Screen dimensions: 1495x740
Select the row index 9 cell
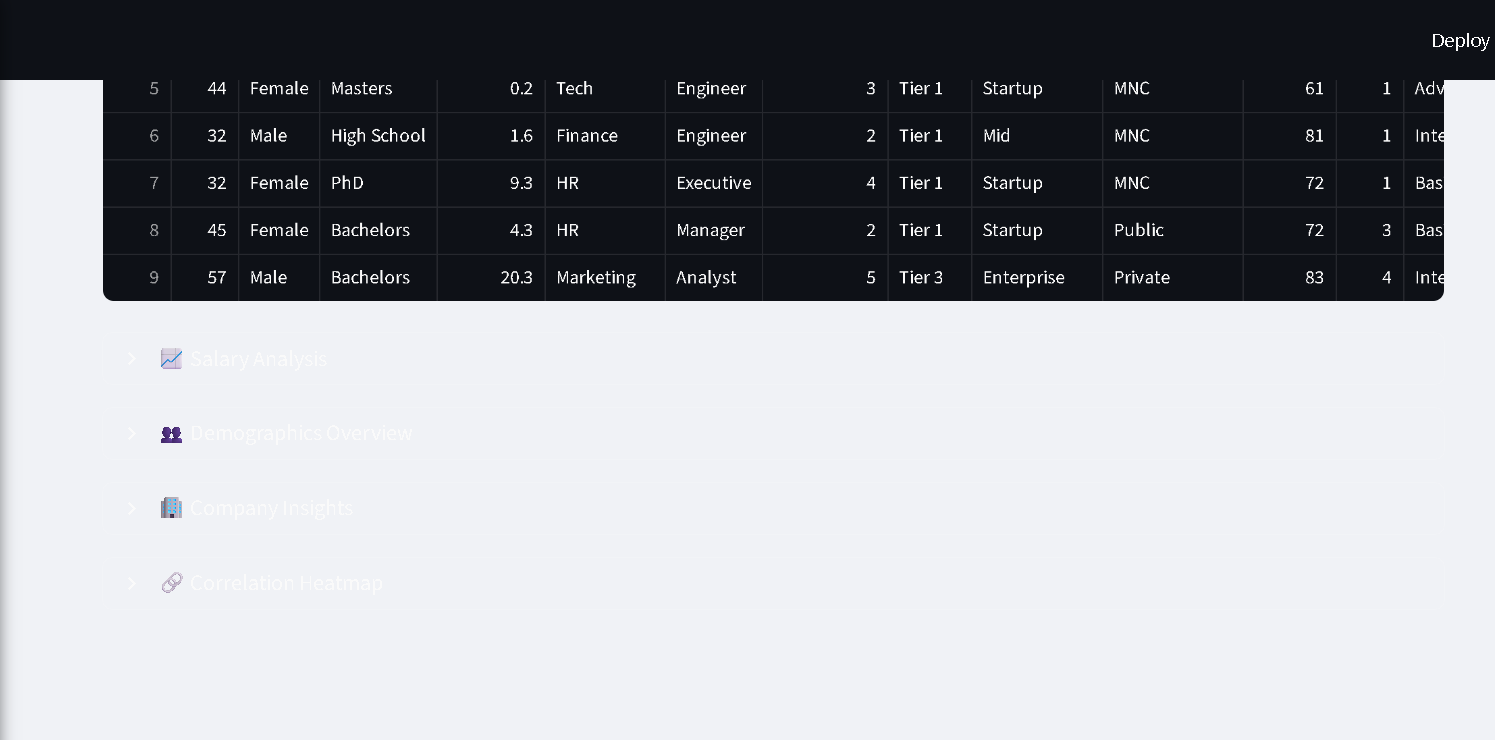click(x=153, y=277)
